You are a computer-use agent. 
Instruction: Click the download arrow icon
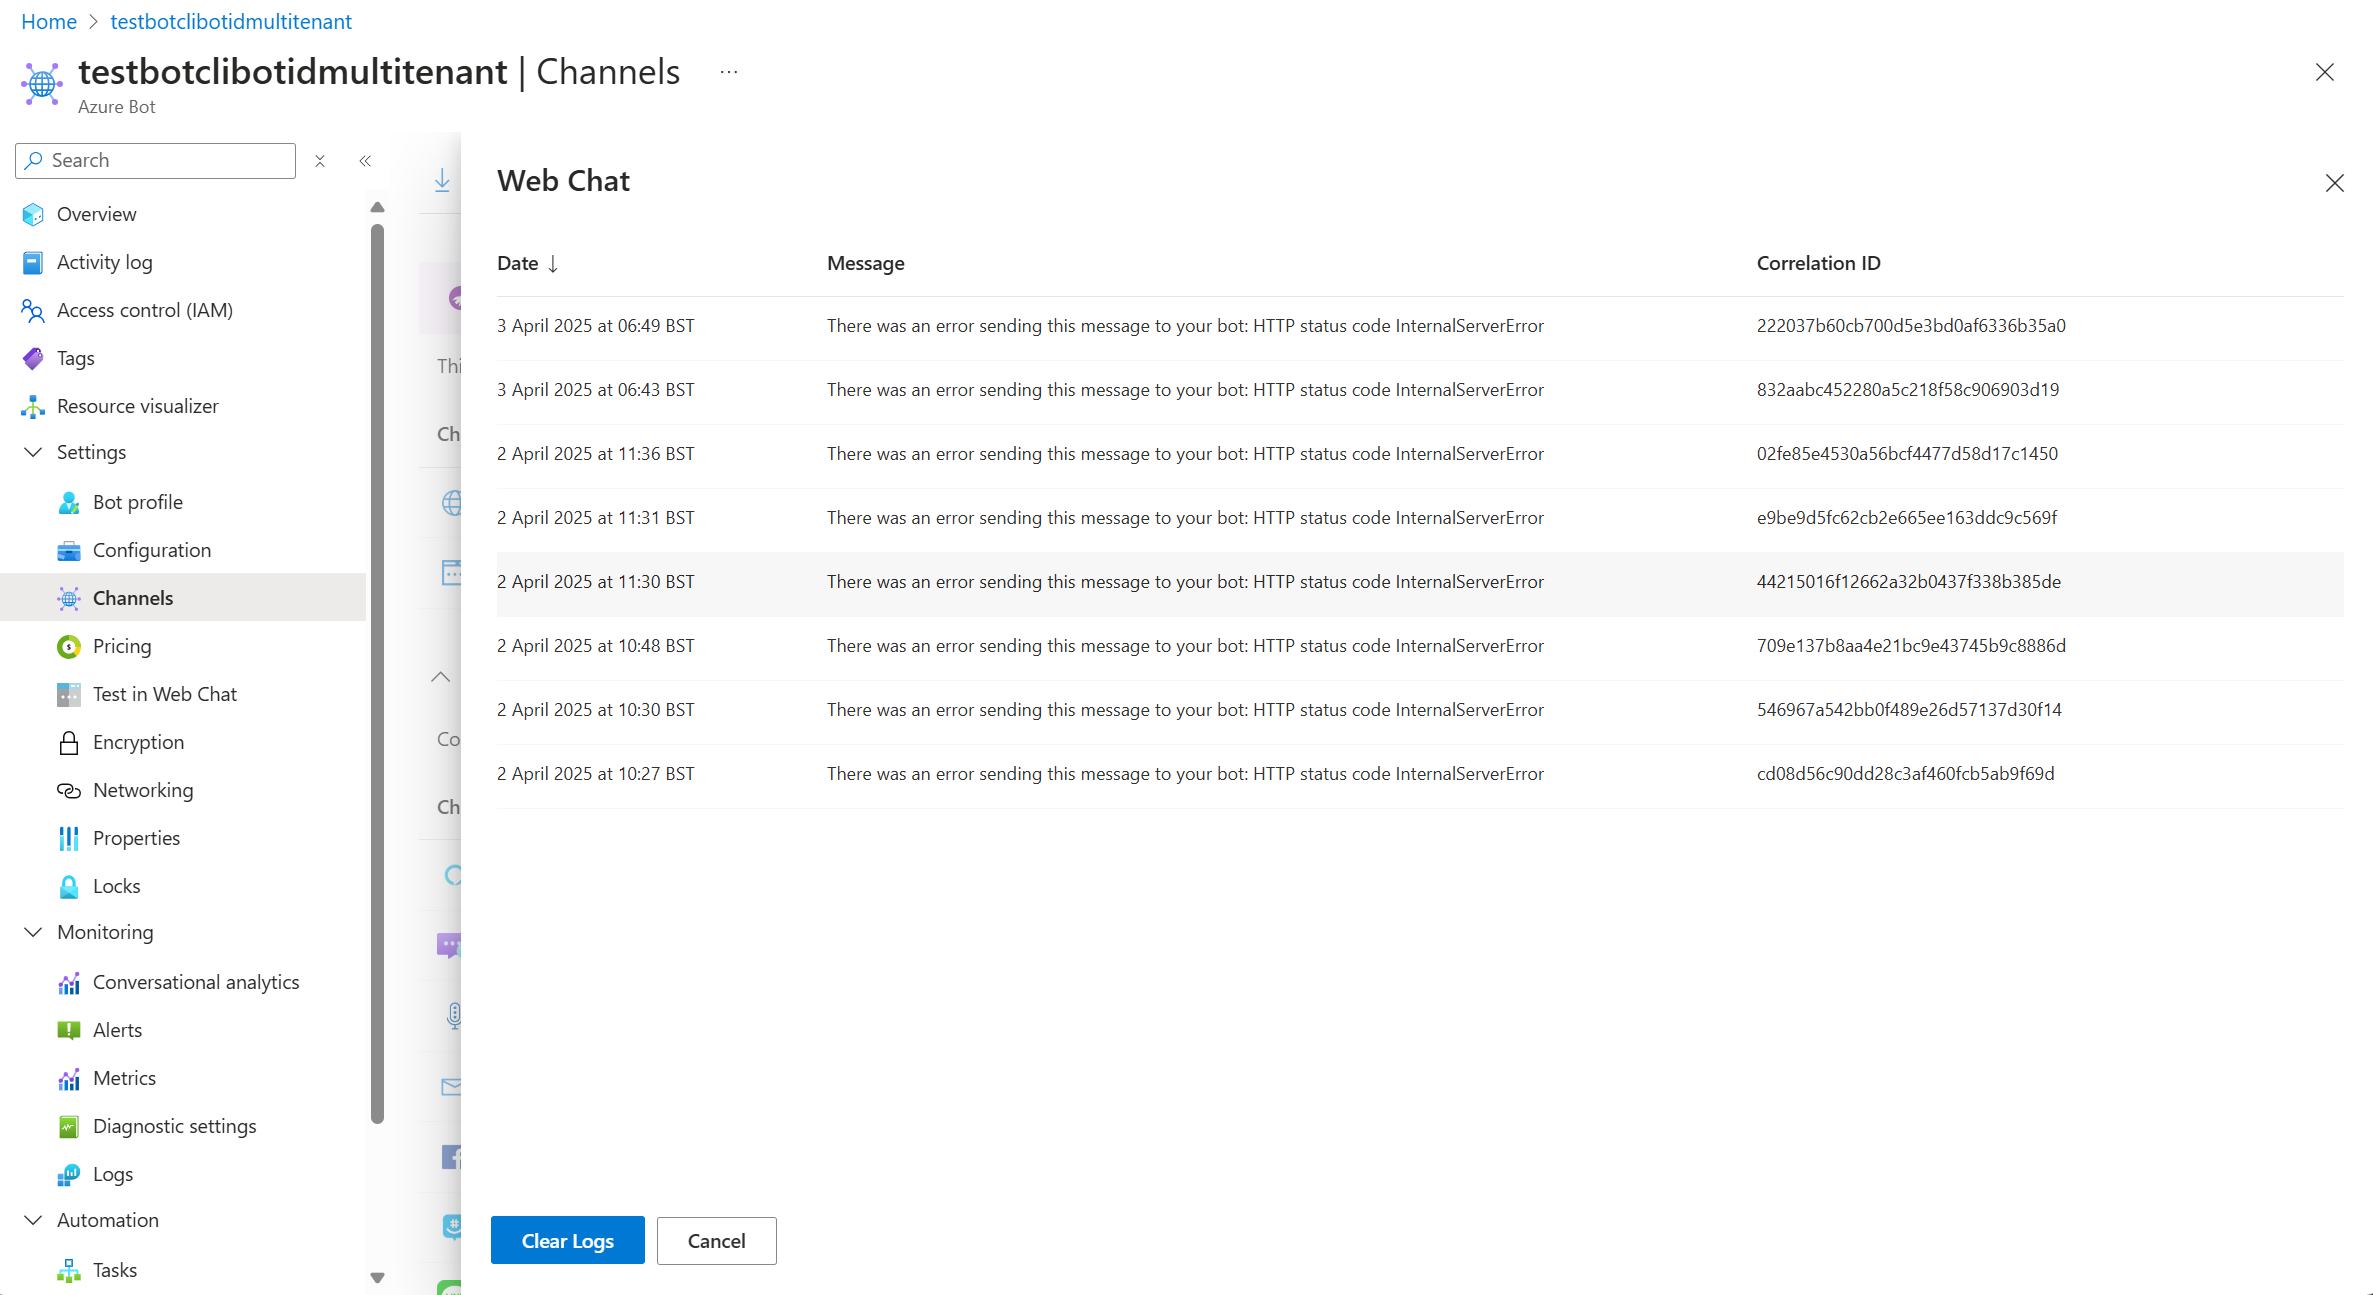[x=442, y=180]
